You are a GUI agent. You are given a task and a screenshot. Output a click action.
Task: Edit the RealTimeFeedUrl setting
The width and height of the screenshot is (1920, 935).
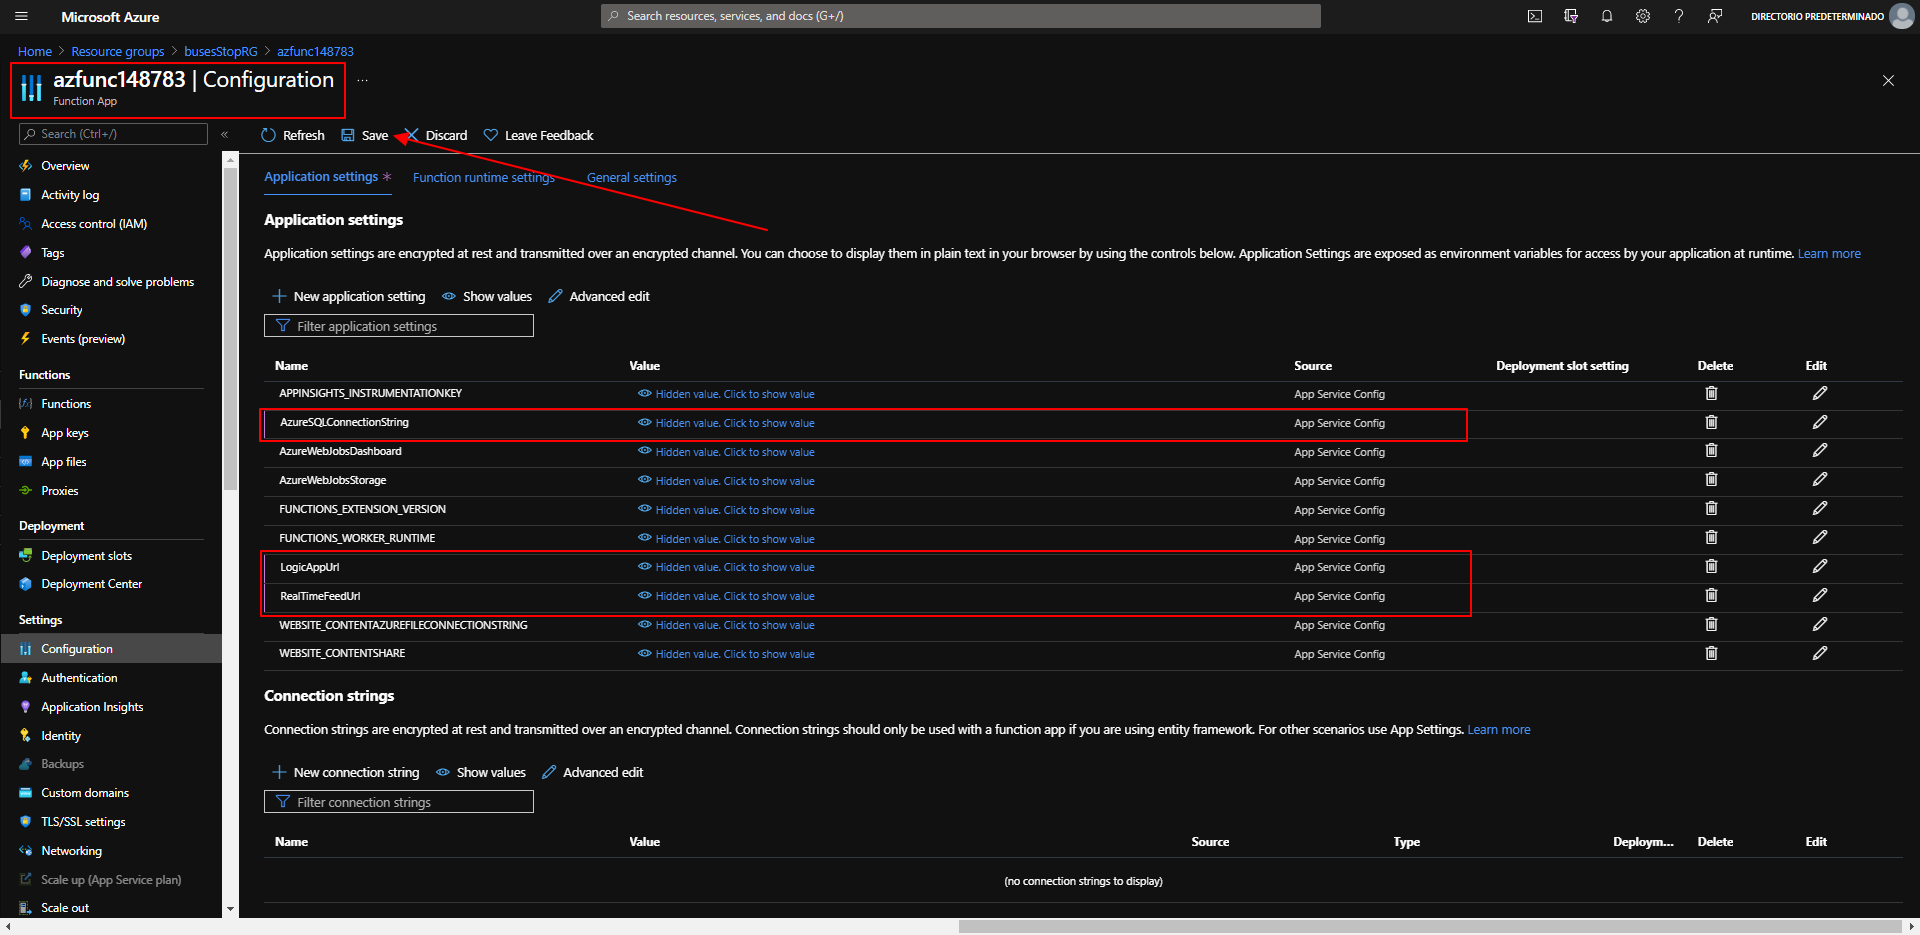pyautogui.click(x=1820, y=595)
